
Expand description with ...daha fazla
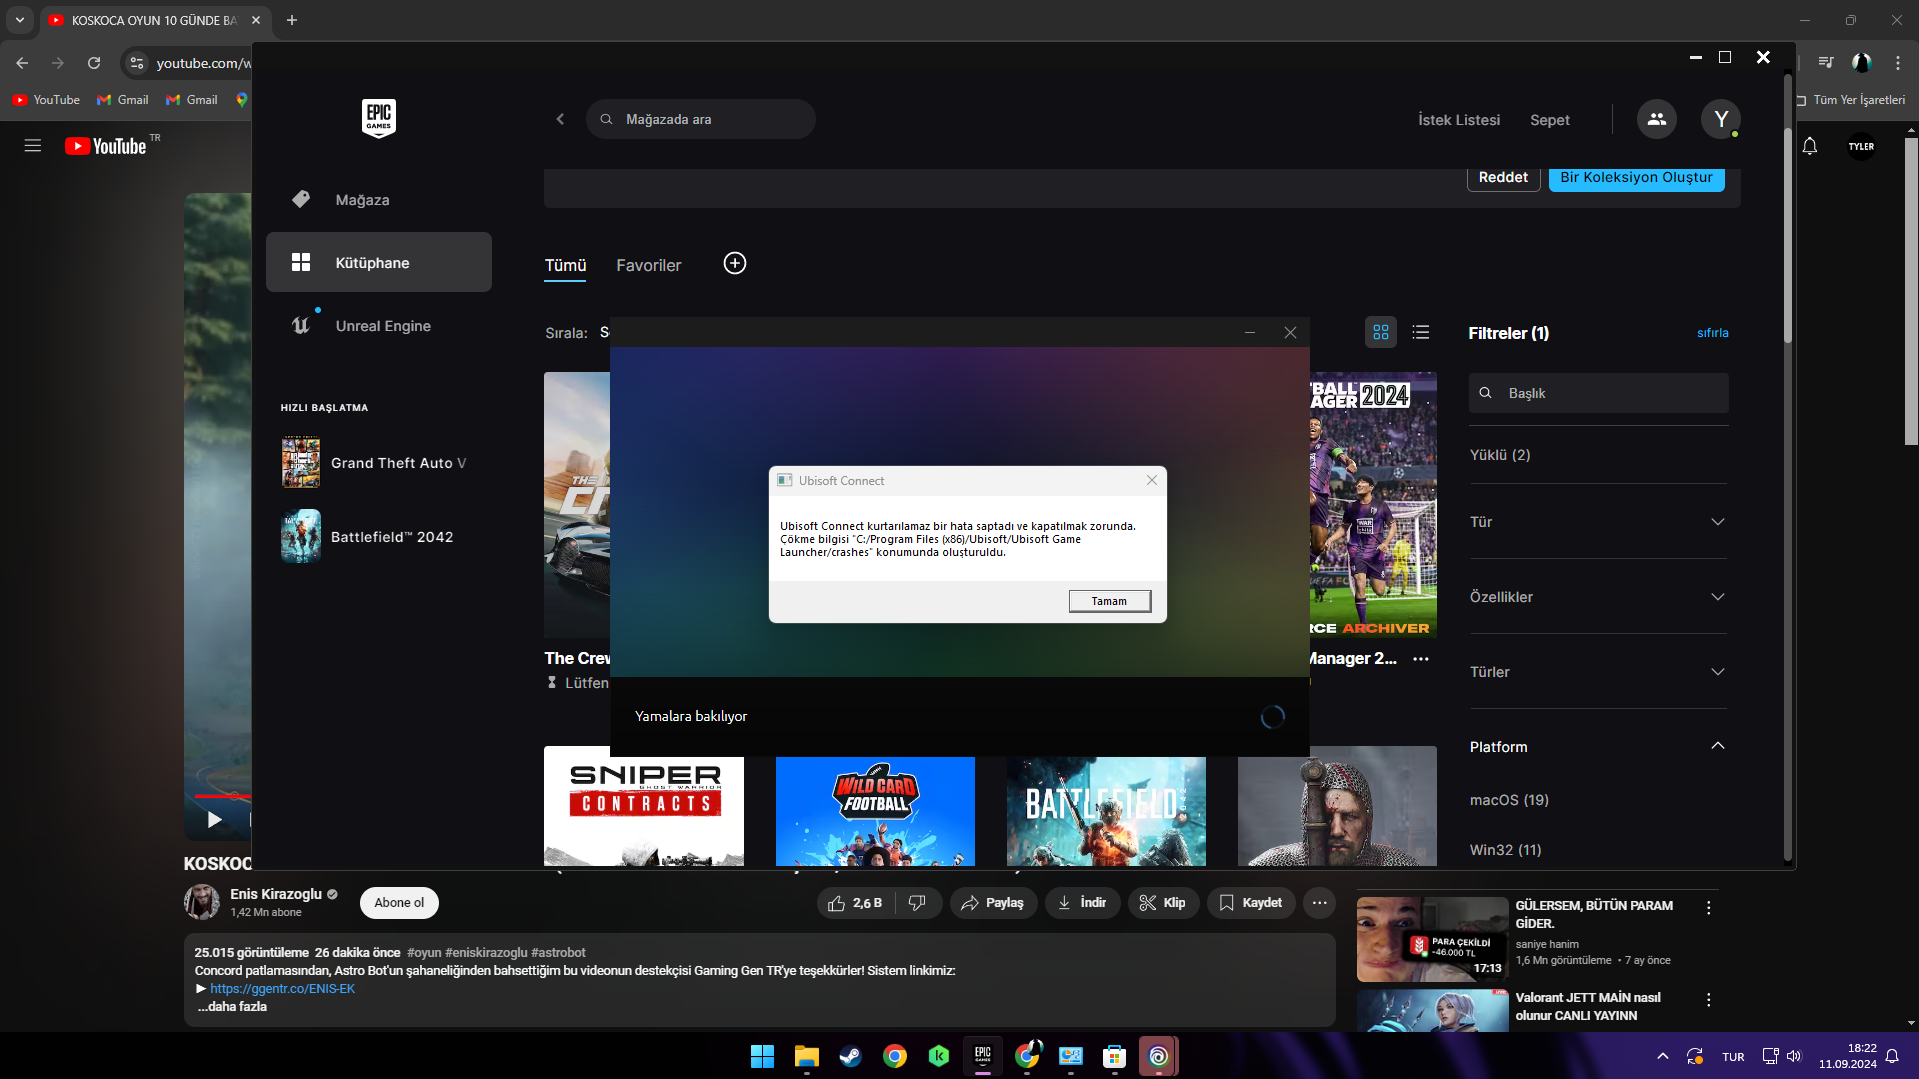232,1007
